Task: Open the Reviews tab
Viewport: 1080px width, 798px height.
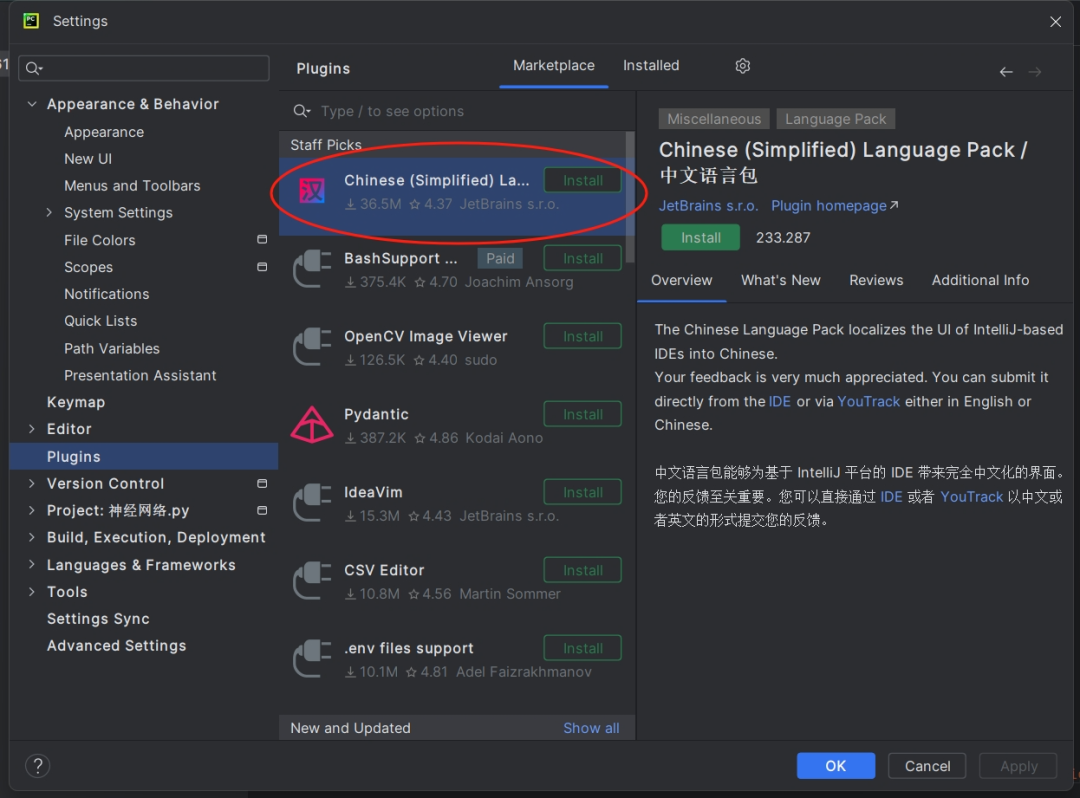Action: (875, 280)
